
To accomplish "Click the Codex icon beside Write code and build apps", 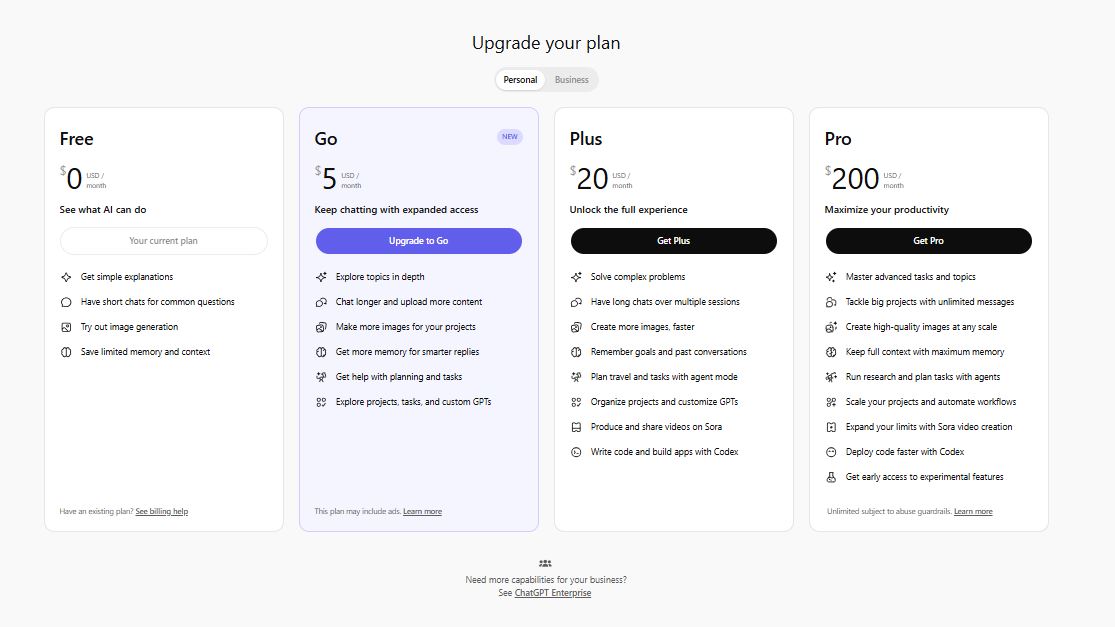I will point(577,451).
